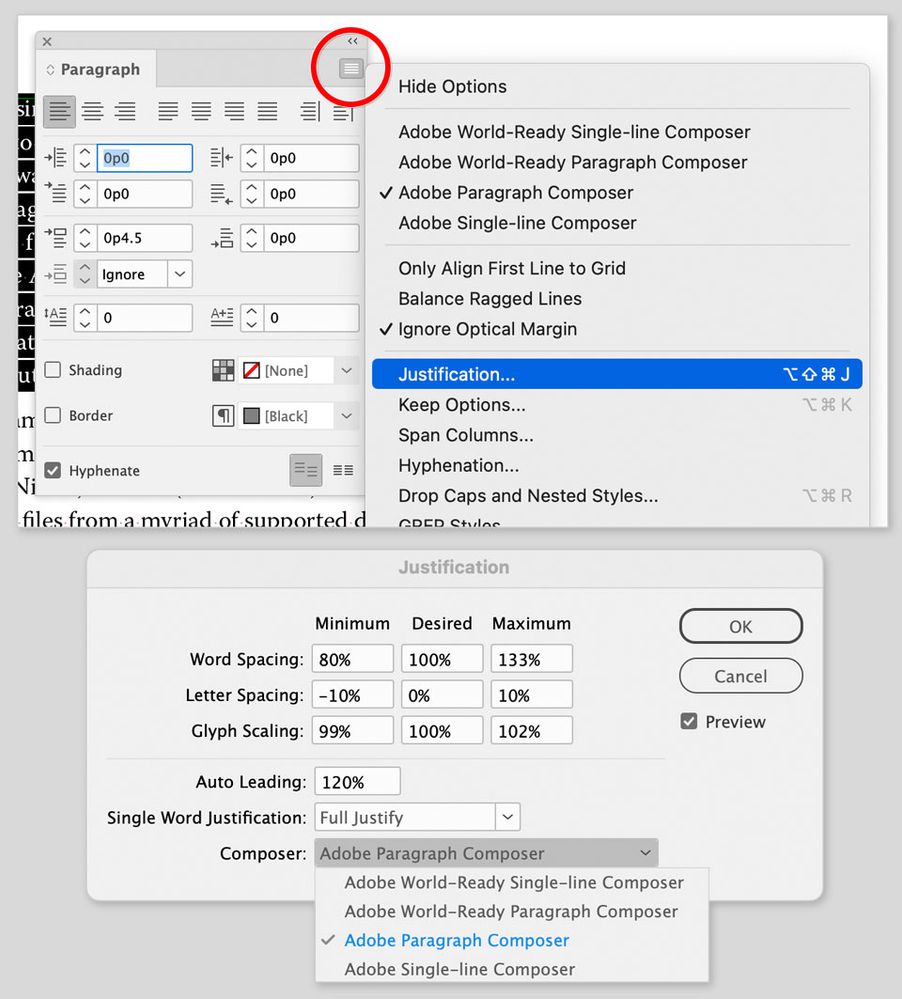
Task: Select Justify with last line aligned center
Action: pyautogui.click(x=201, y=111)
